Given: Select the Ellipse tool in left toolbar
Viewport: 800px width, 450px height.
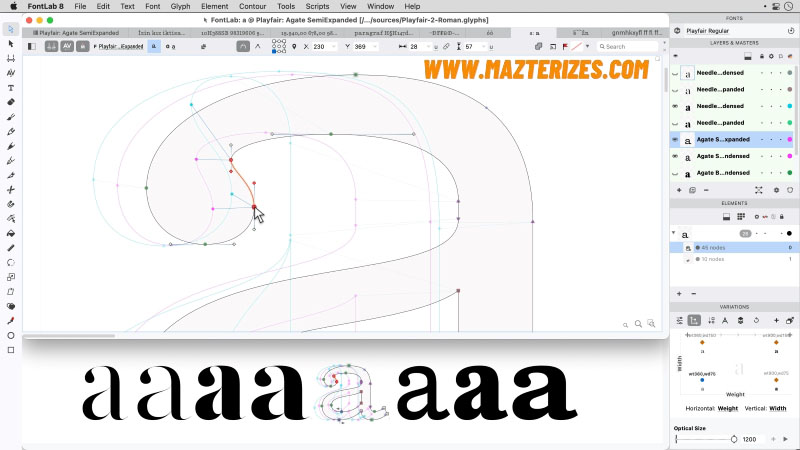Looking at the screenshot, I should (x=11, y=336).
